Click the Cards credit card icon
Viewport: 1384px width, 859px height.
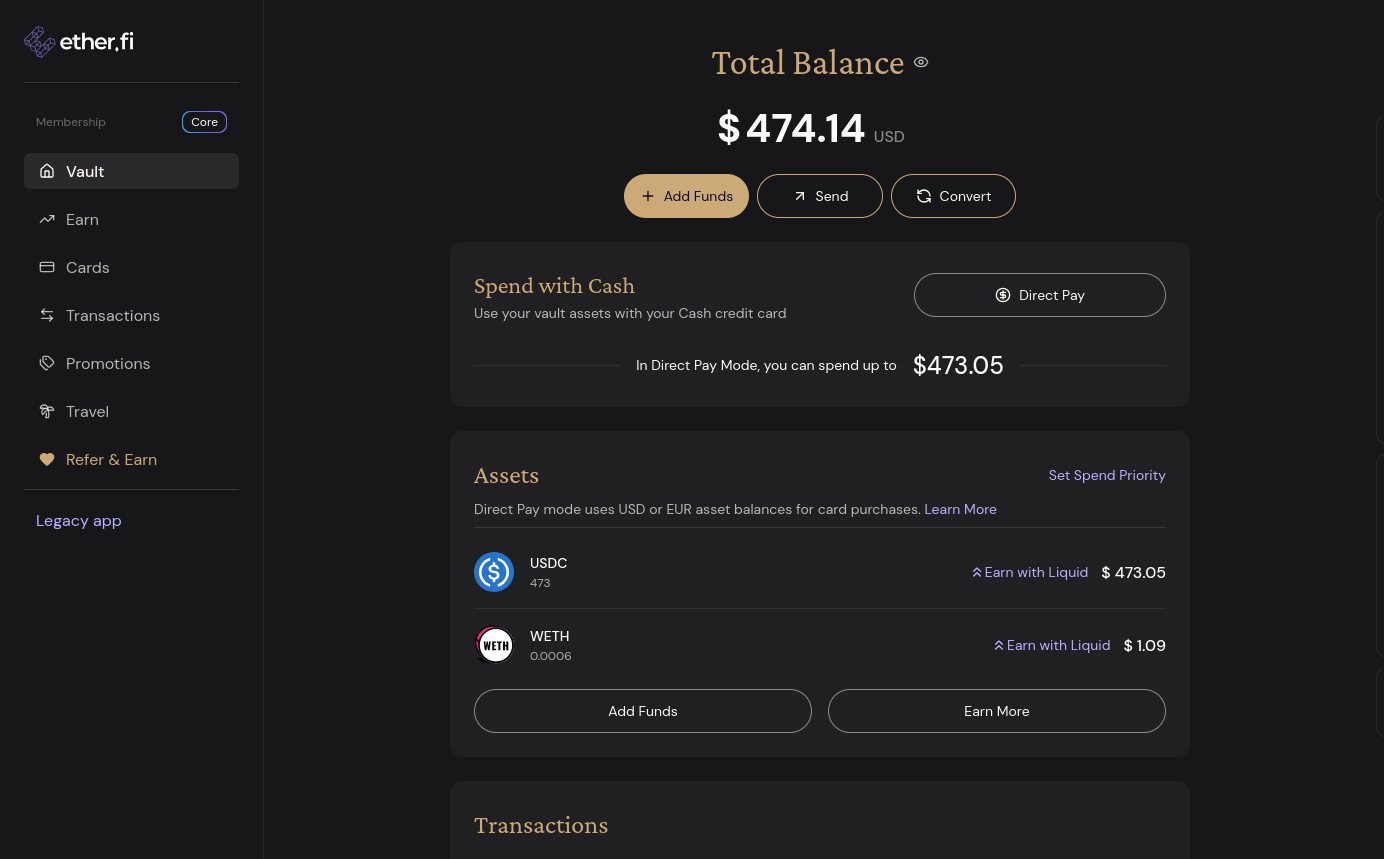click(47, 267)
